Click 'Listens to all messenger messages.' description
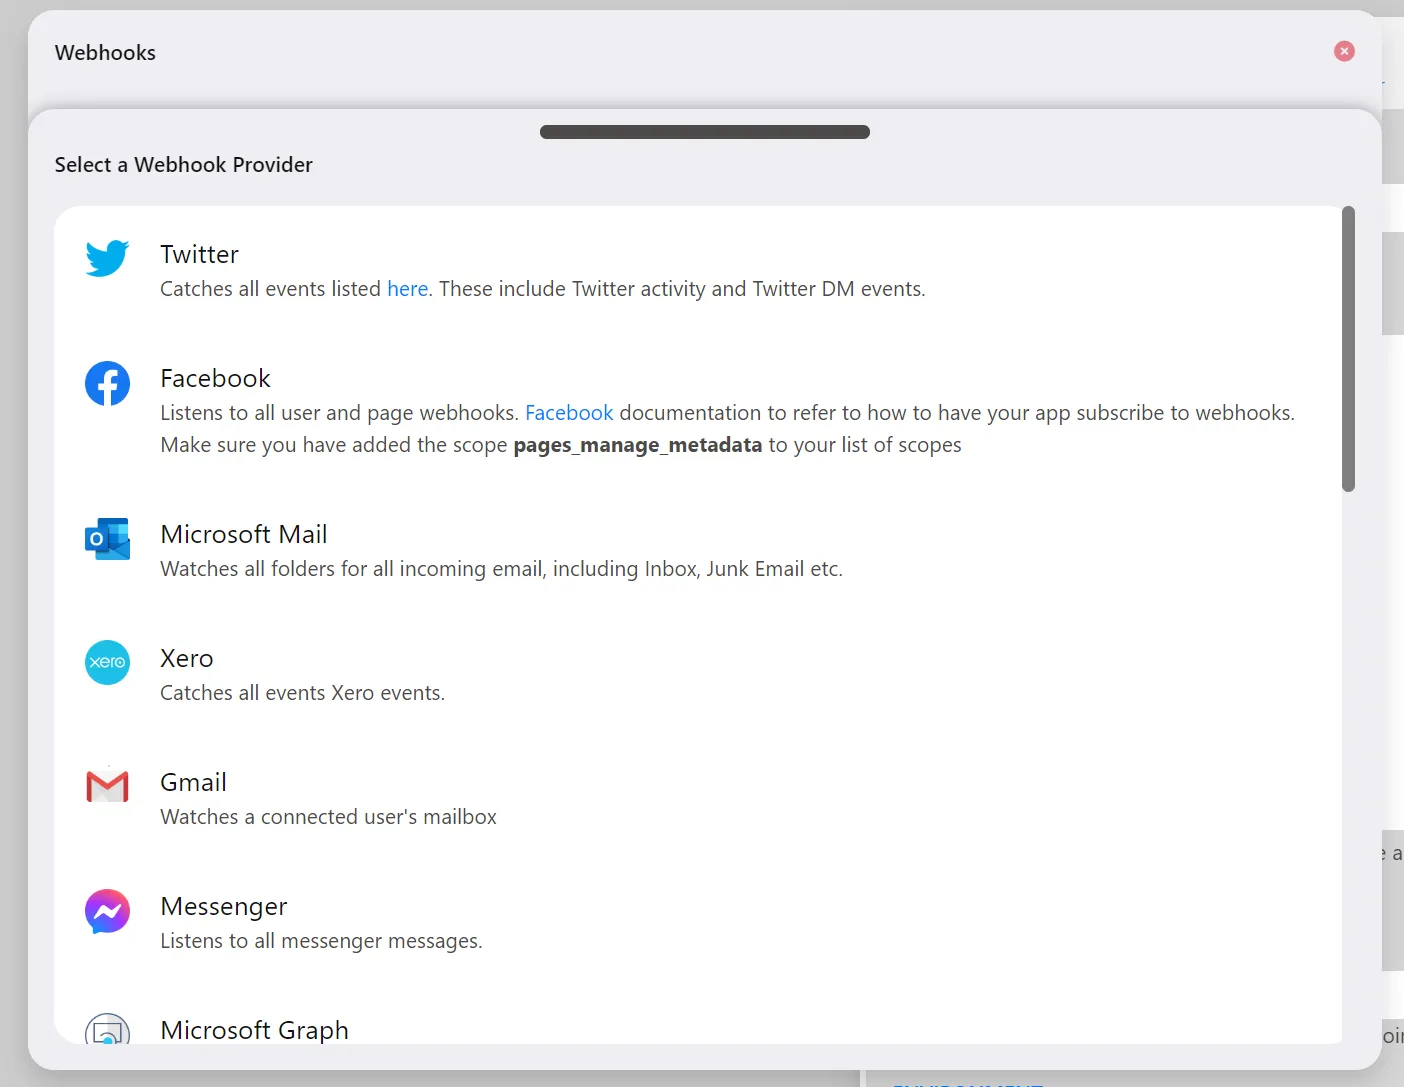 point(321,941)
